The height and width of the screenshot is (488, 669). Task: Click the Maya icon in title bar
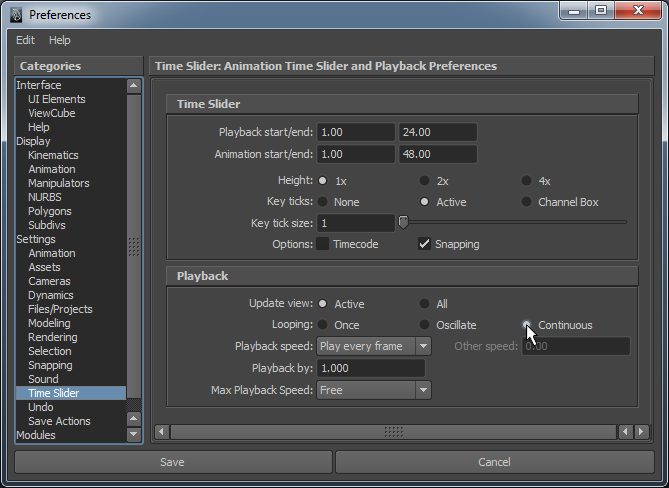[15, 14]
